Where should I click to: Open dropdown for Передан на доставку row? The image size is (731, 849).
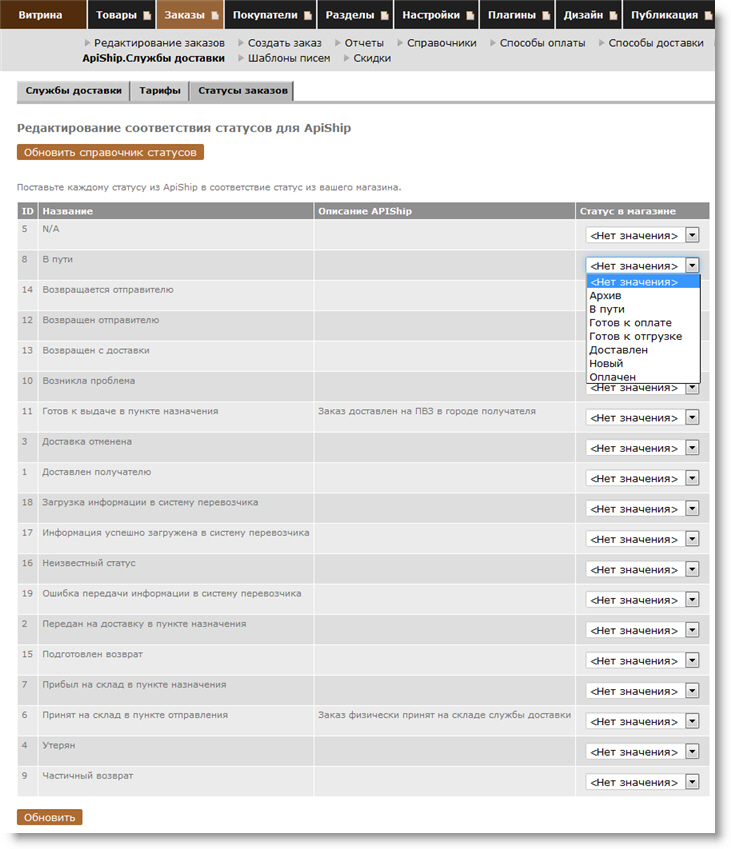point(642,630)
